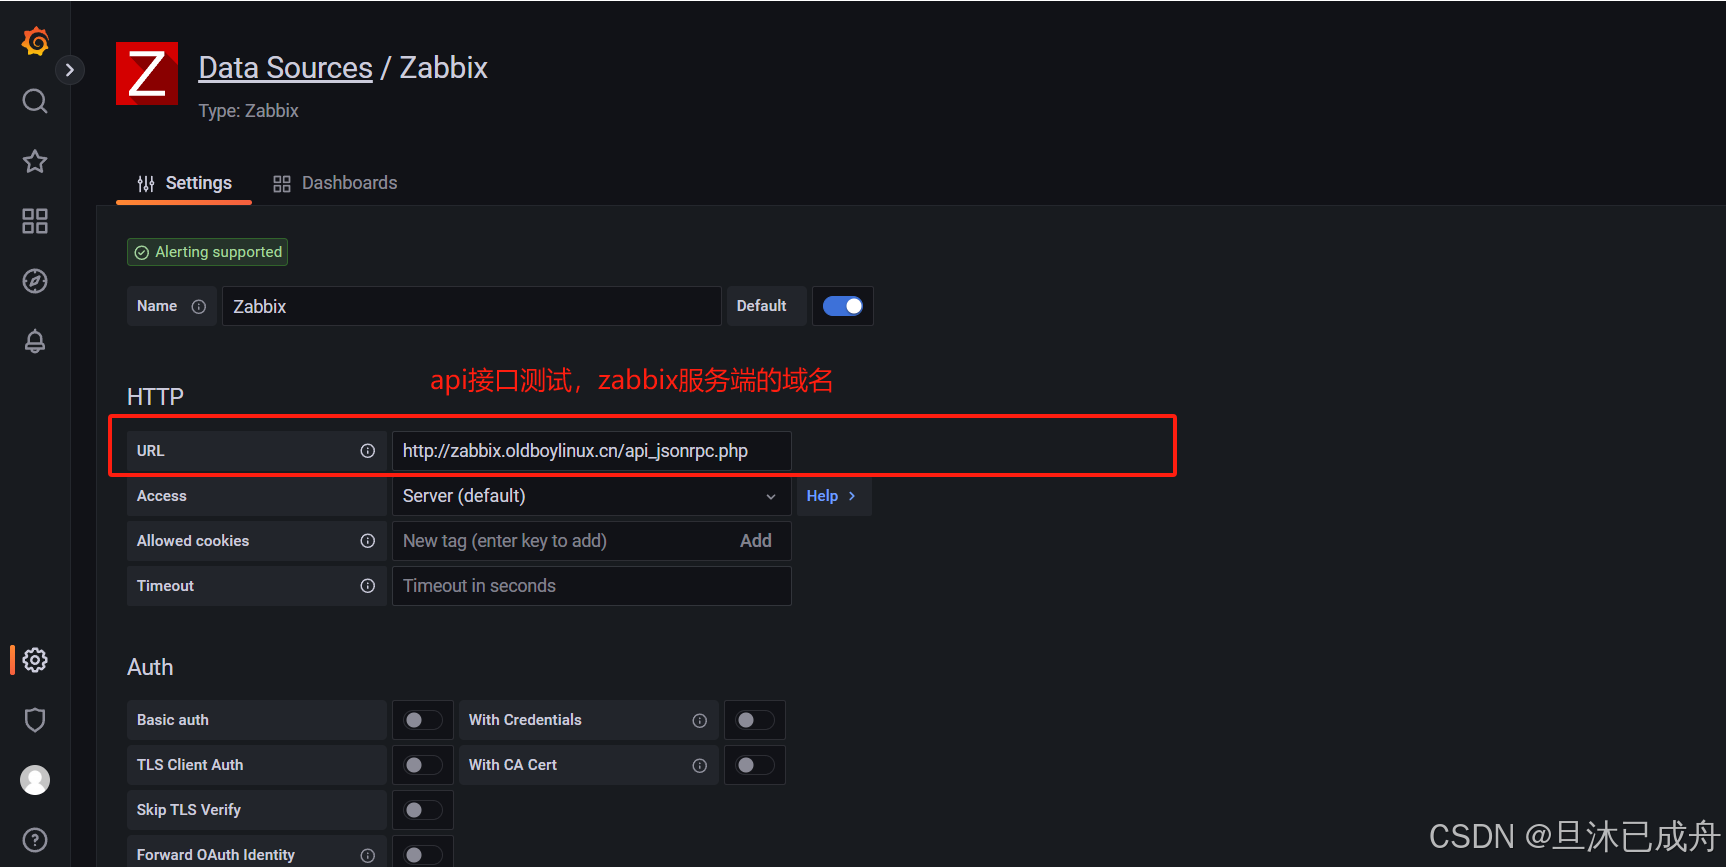Open Starred dashboards star icon
The height and width of the screenshot is (867, 1726).
point(35,161)
